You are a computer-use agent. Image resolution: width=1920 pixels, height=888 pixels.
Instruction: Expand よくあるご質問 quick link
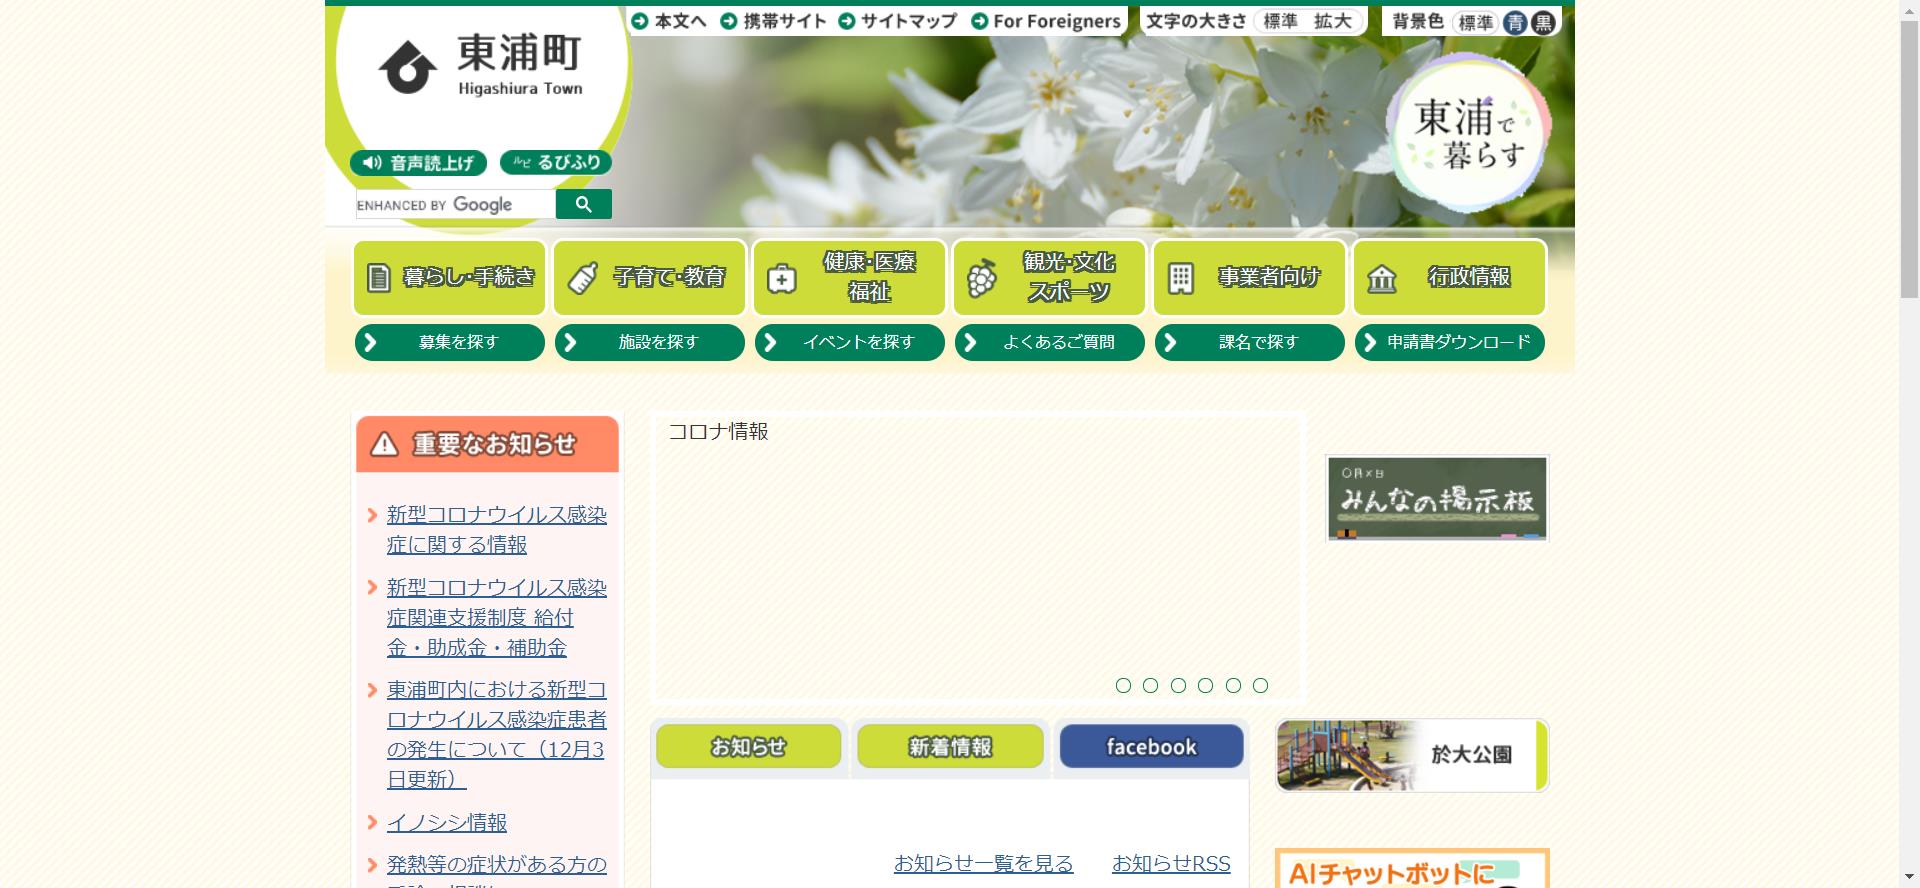point(1050,342)
